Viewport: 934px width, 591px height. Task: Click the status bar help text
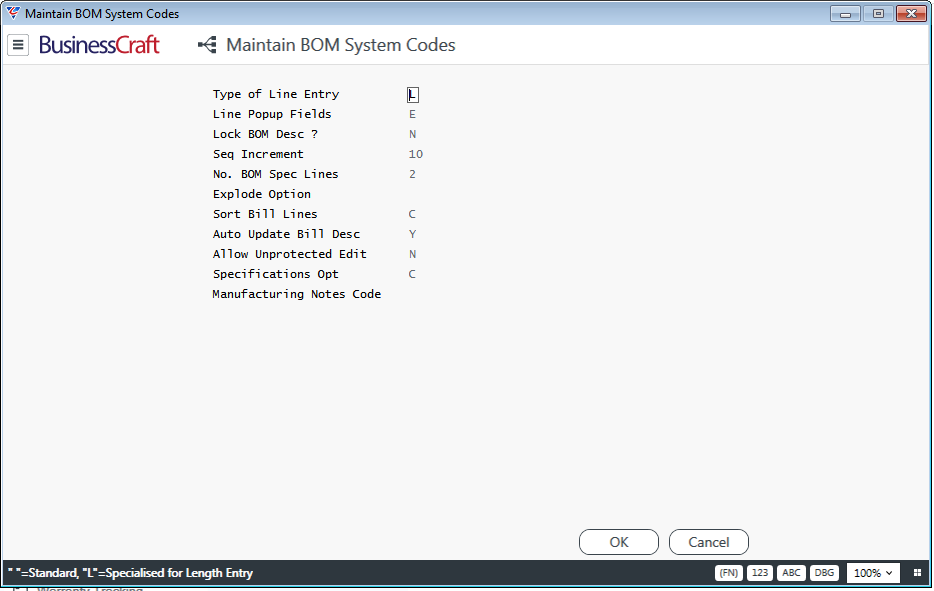pyautogui.click(x=130, y=573)
